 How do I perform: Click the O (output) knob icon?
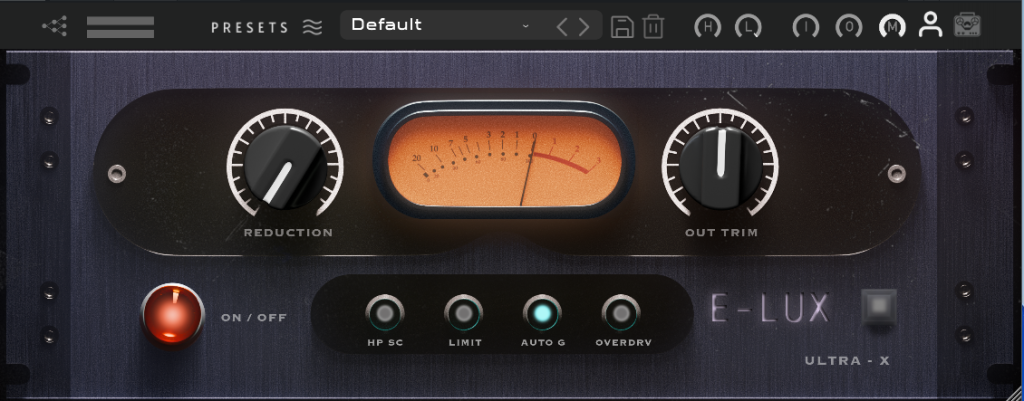pyautogui.click(x=849, y=26)
